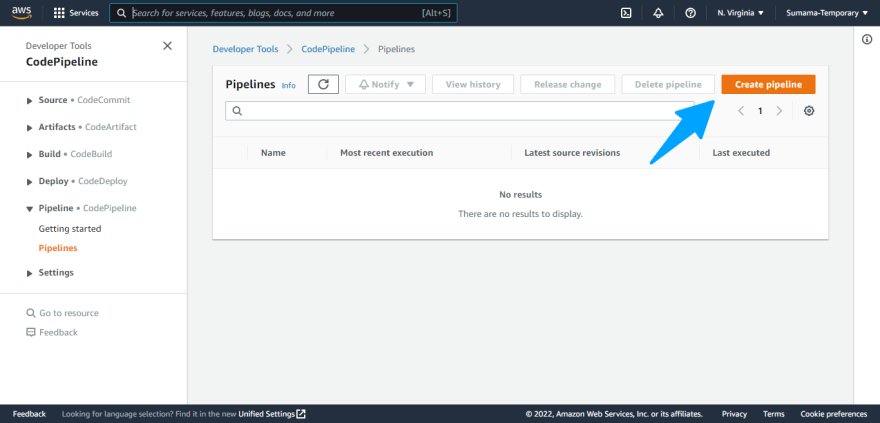
Task: Focus the AWS top search bar
Action: pos(283,13)
